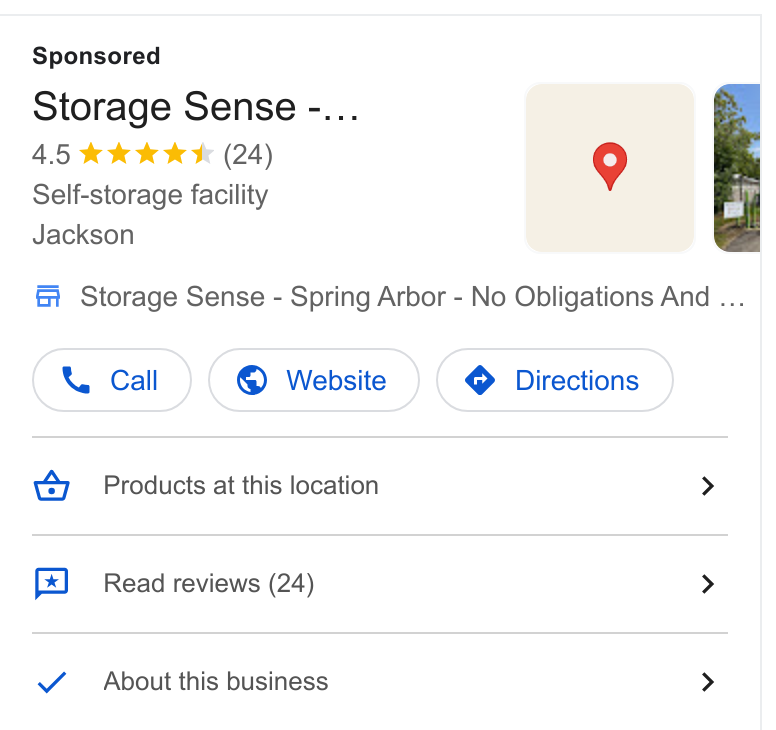This screenshot has width=776, height=730.
Task: Click the storefront icon beside Storage Sense
Action: (x=48, y=296)
